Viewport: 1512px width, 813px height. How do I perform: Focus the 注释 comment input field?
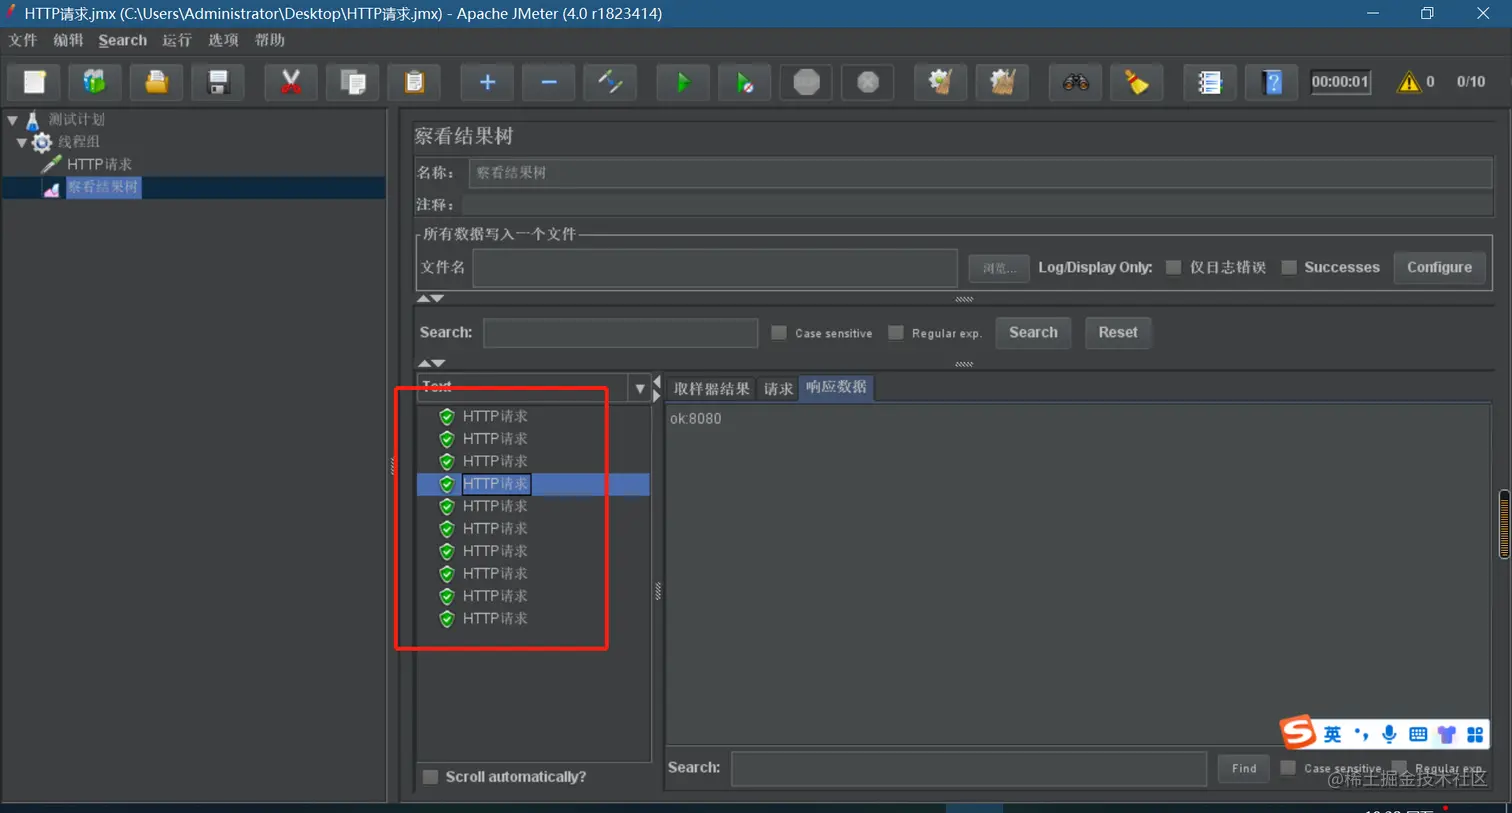coord(977,205)
